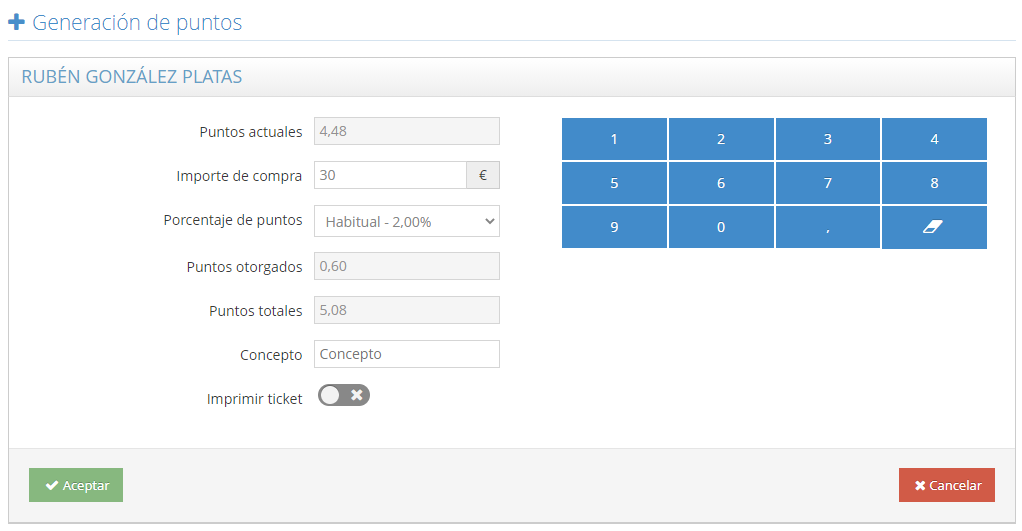
Task: Focus the Importe de compra field
Action: 390,175
